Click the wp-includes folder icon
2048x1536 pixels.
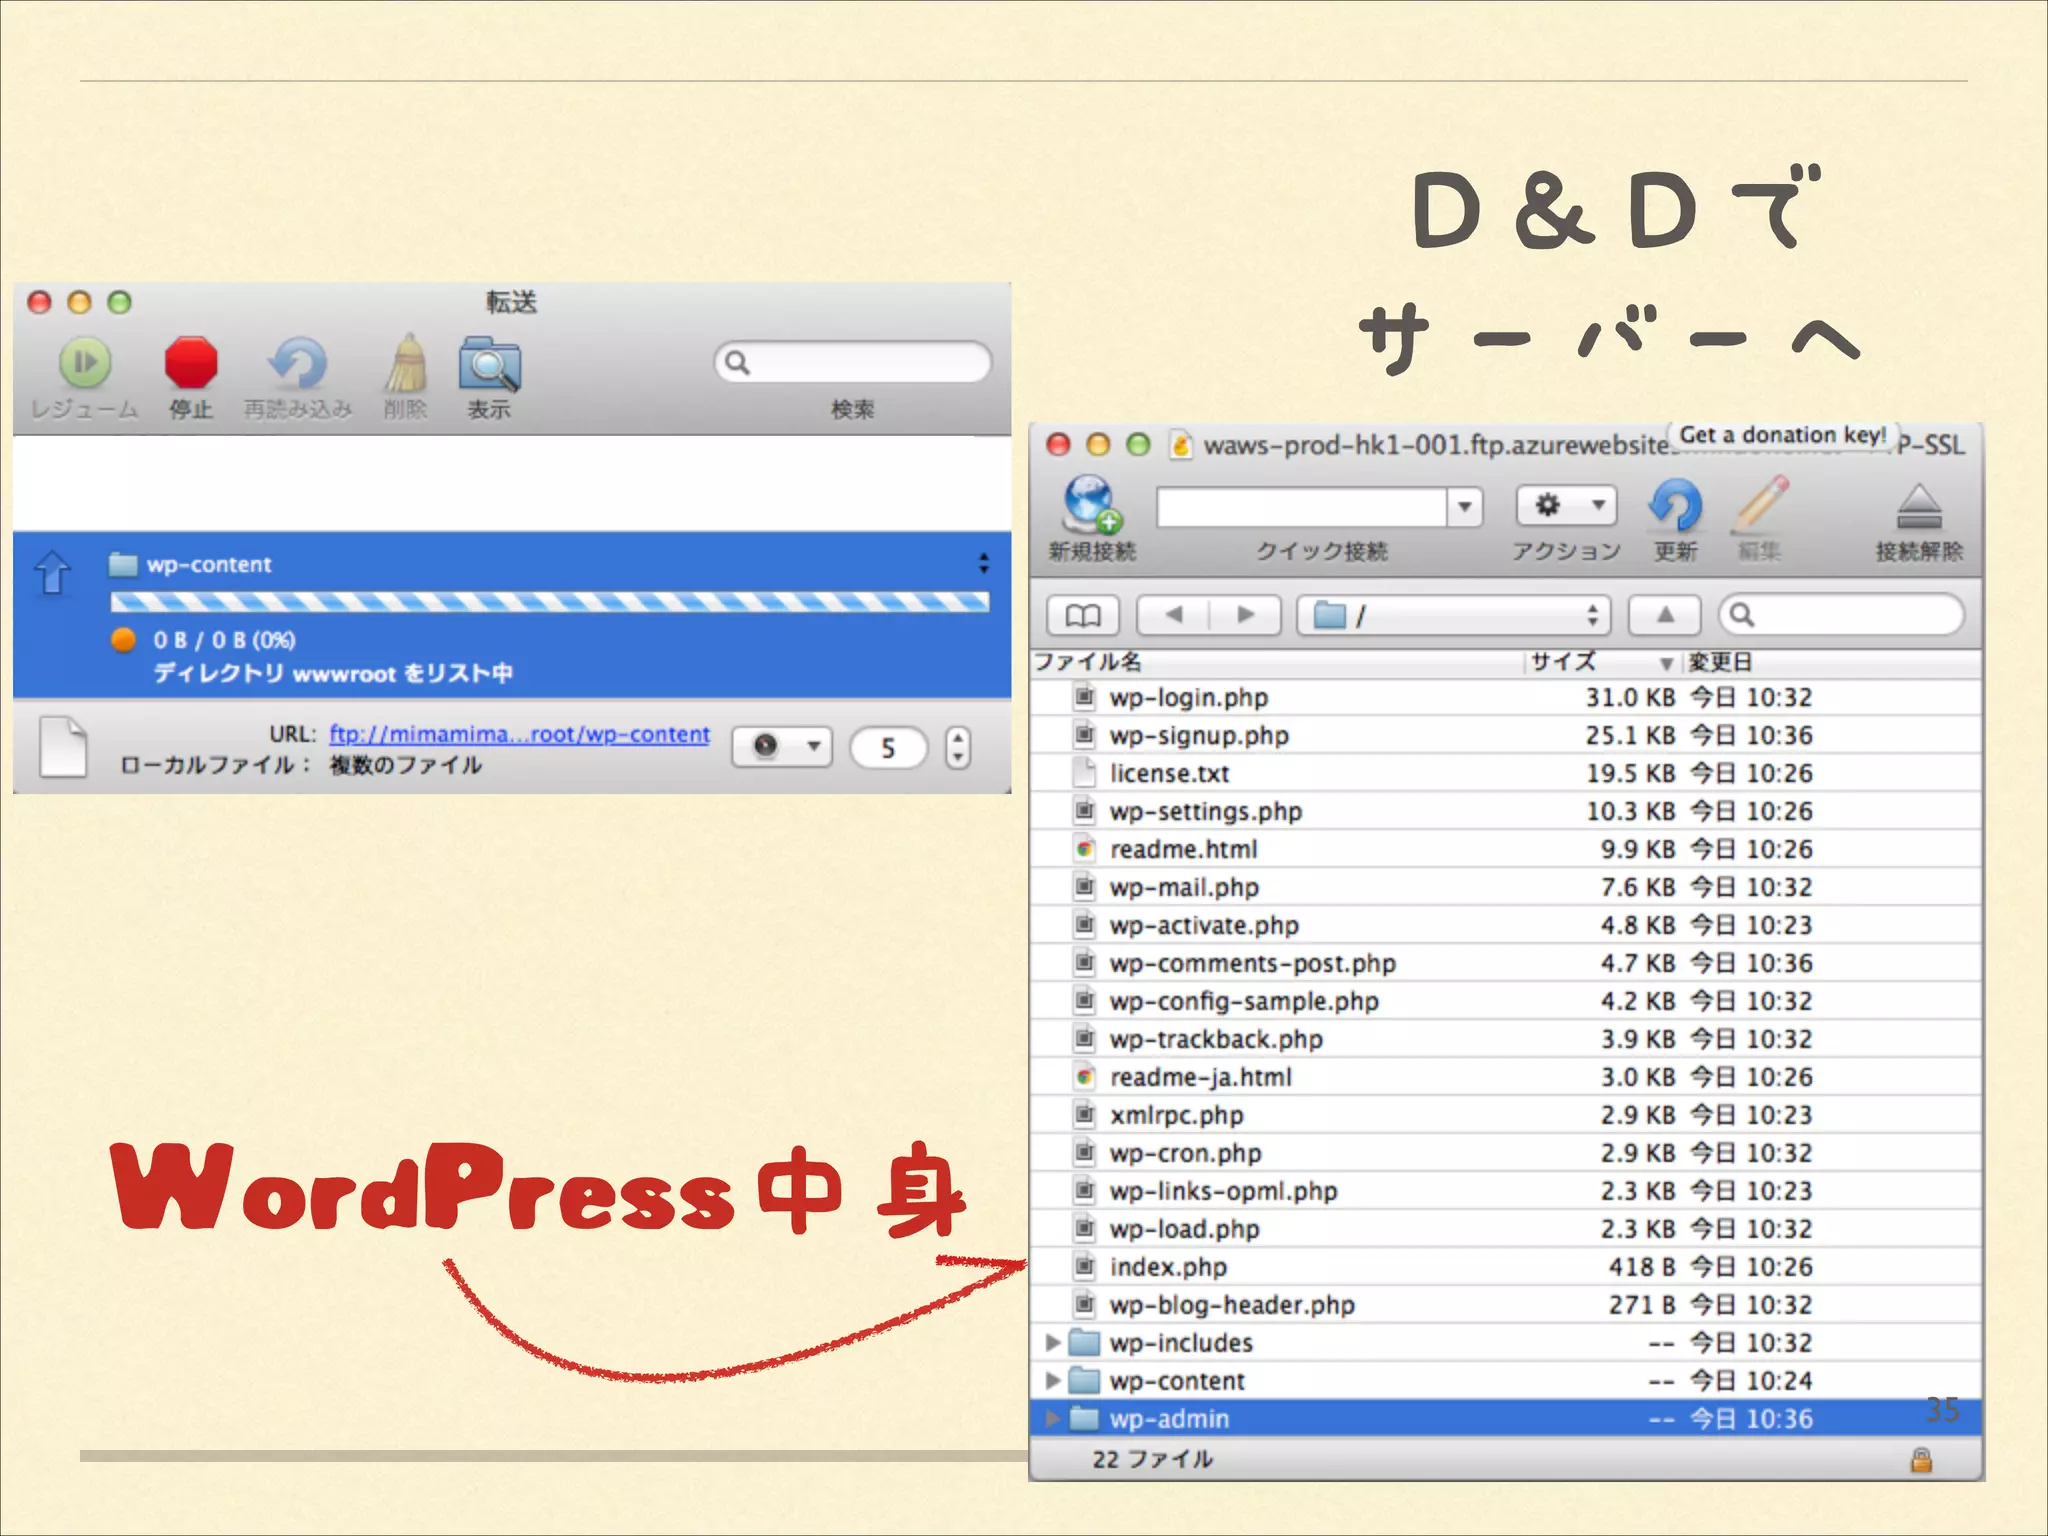1084,1342
